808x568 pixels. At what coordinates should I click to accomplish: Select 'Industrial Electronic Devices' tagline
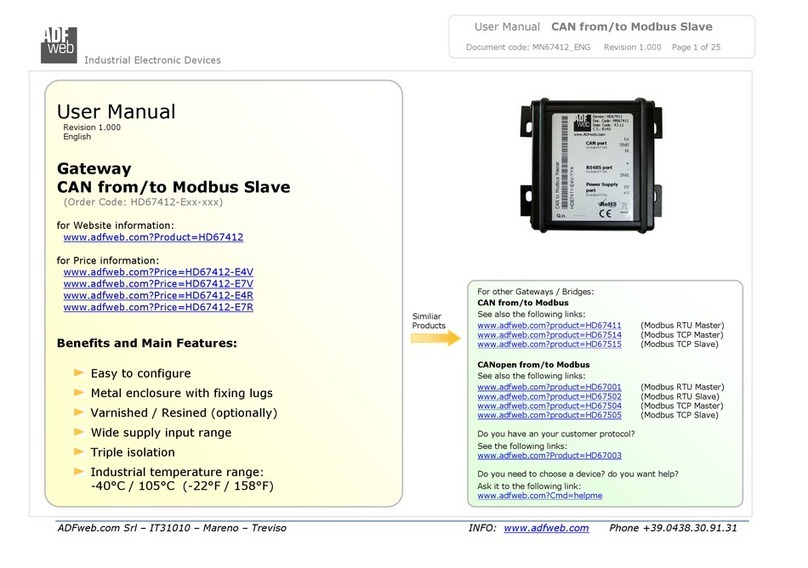coord(153,60)
